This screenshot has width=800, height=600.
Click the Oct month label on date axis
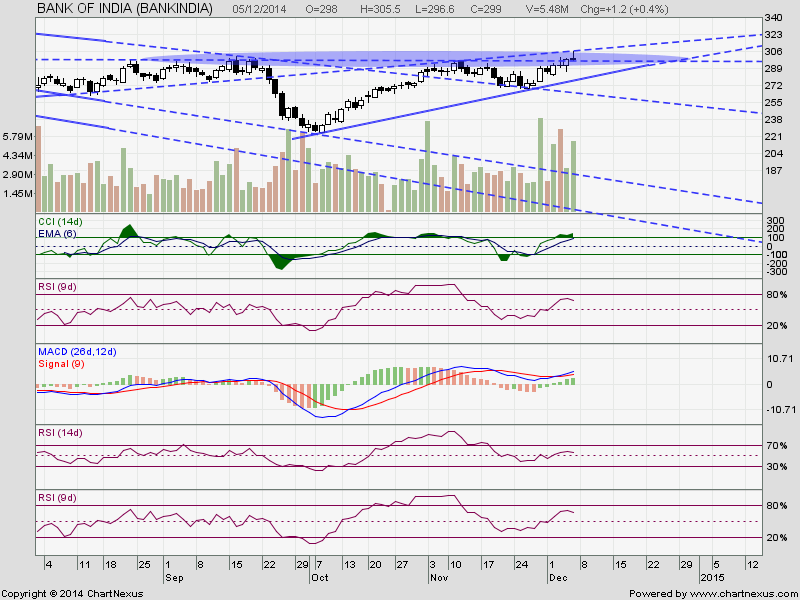point(320,578)
